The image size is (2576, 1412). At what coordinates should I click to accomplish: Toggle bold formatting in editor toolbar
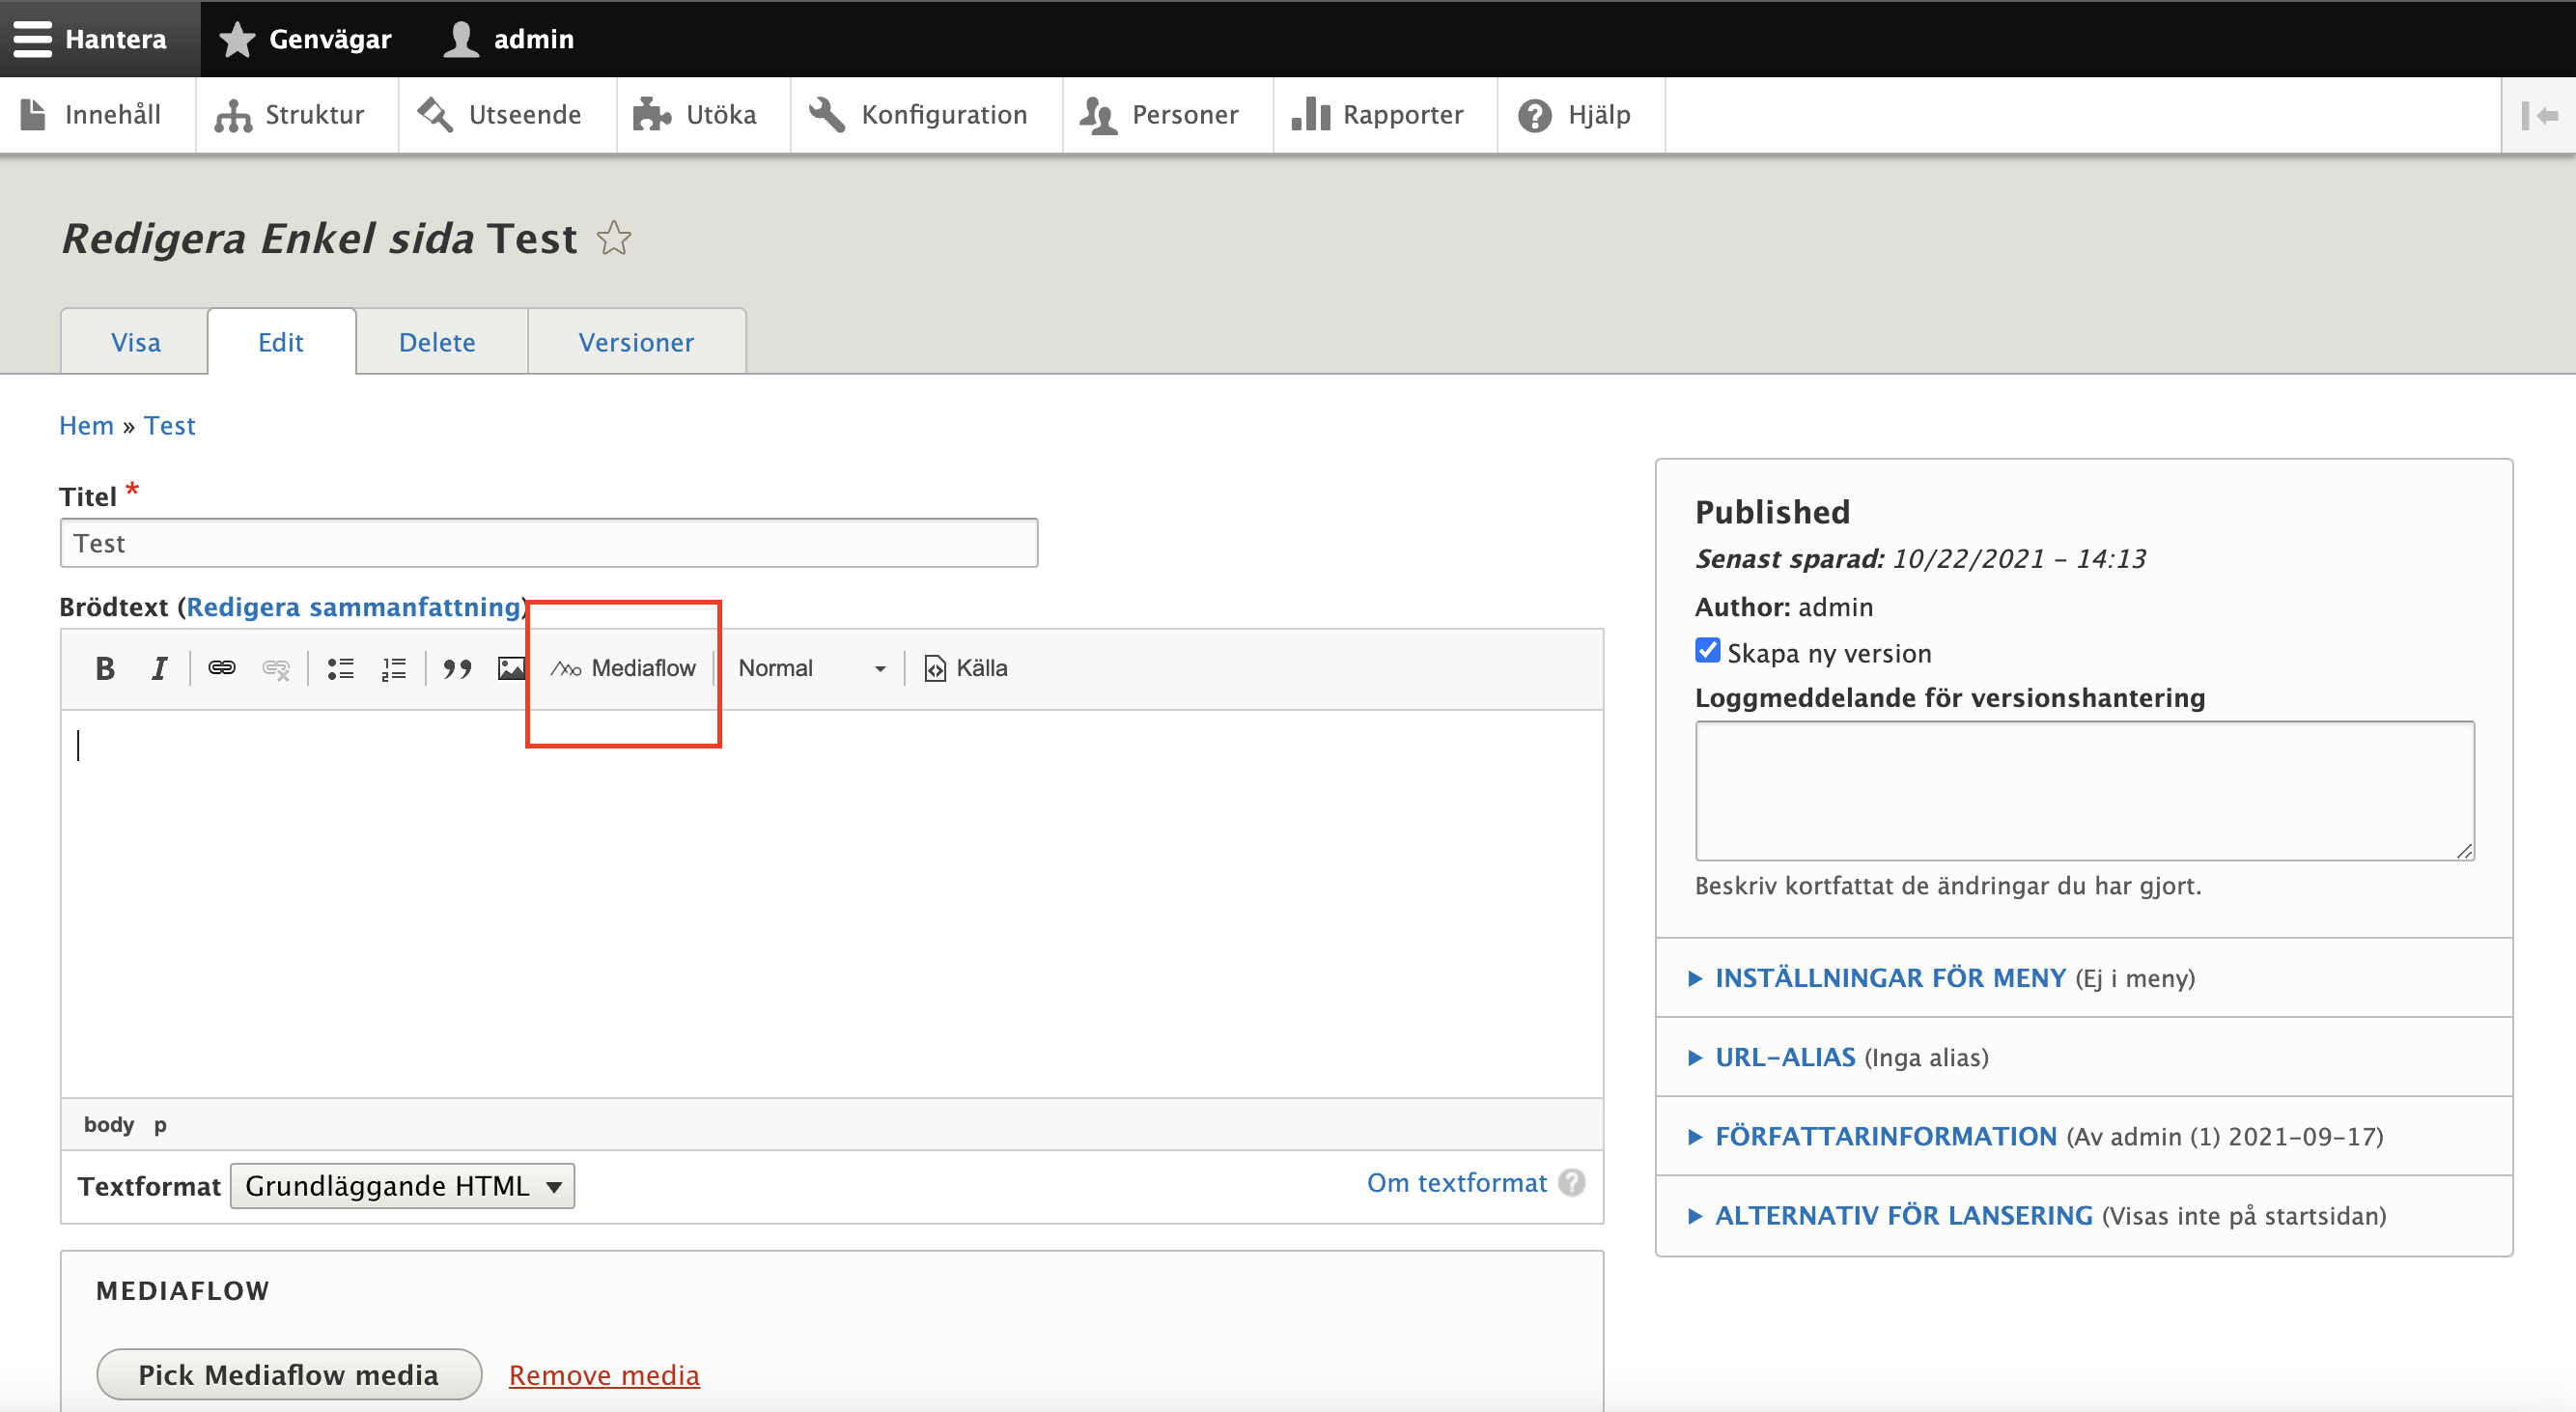click(105, 668)
